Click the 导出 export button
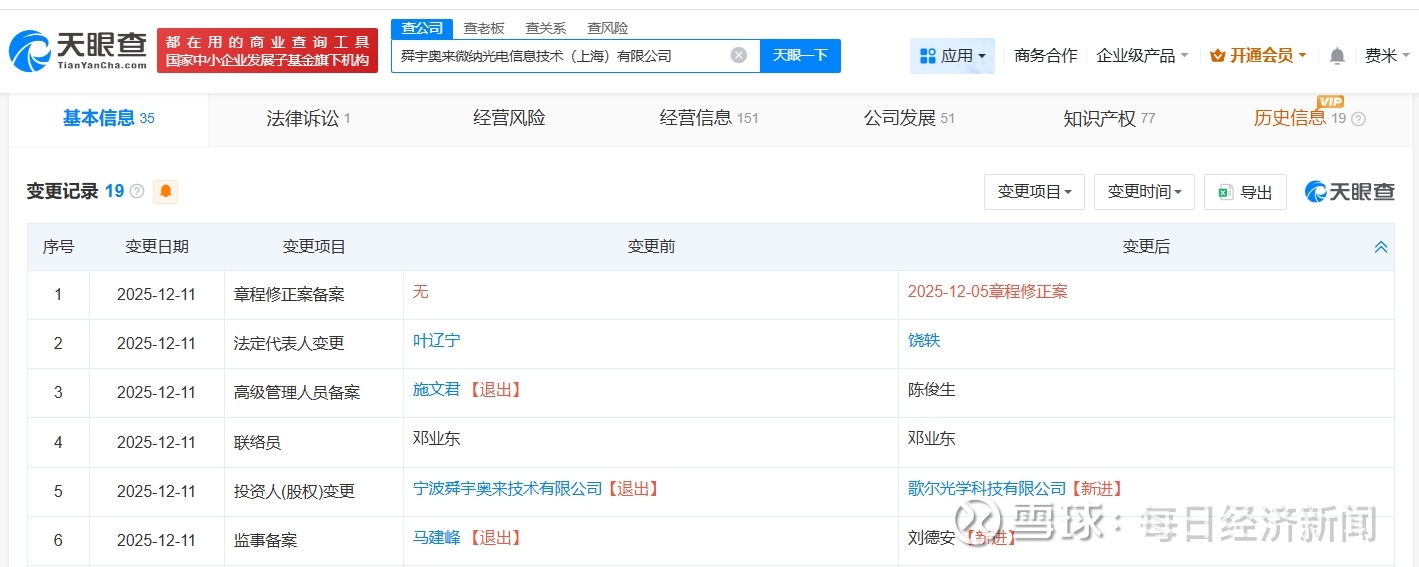1419x567 pixels. tap(1245, 191)
